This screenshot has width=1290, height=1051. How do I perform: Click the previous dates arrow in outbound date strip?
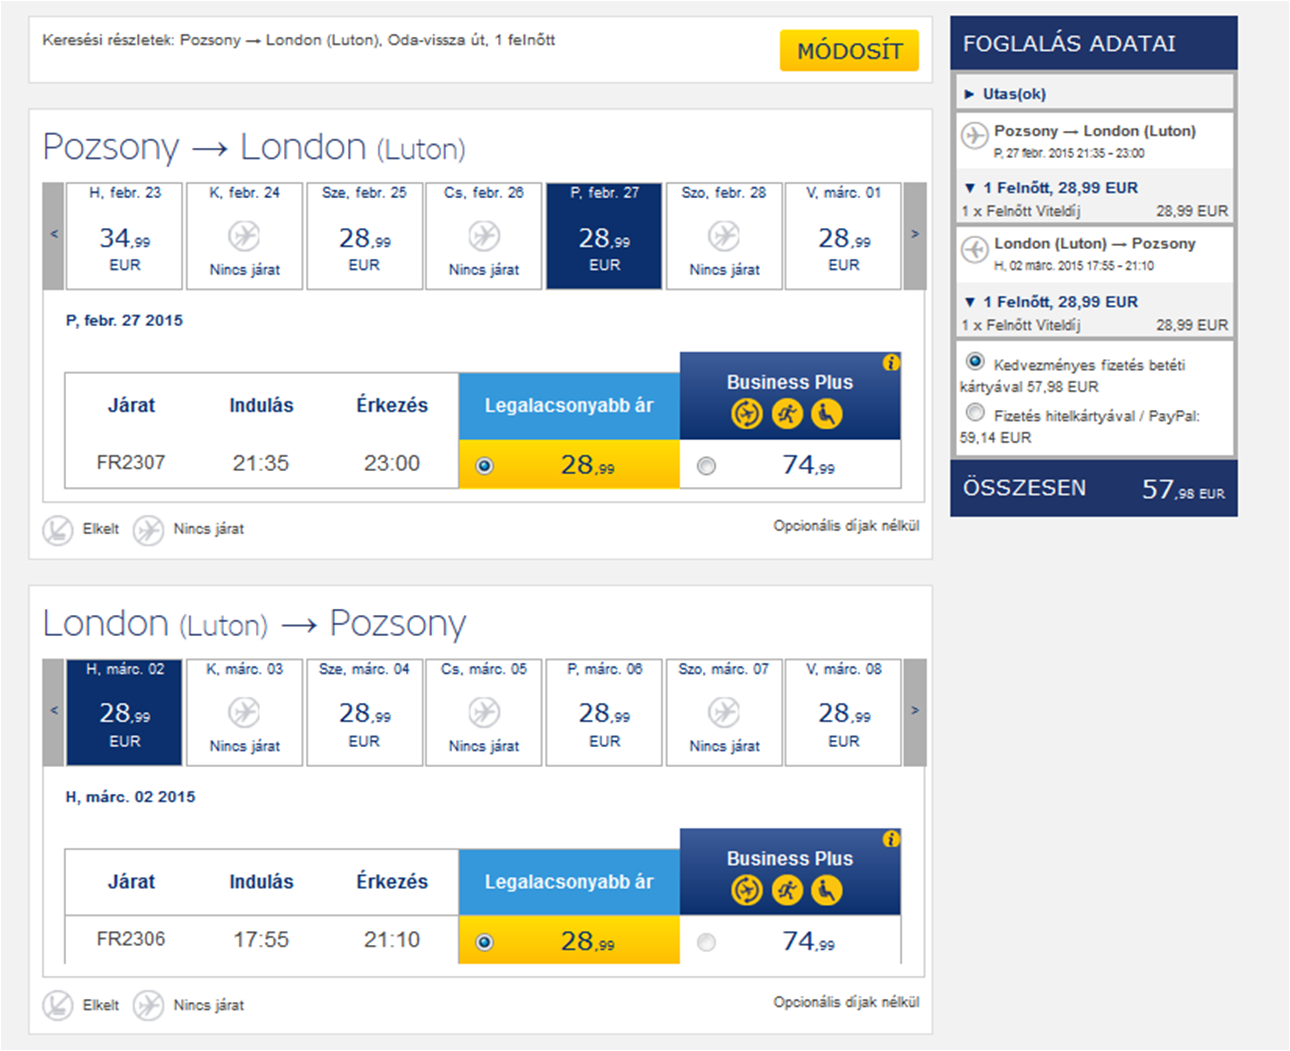(54, 235)
